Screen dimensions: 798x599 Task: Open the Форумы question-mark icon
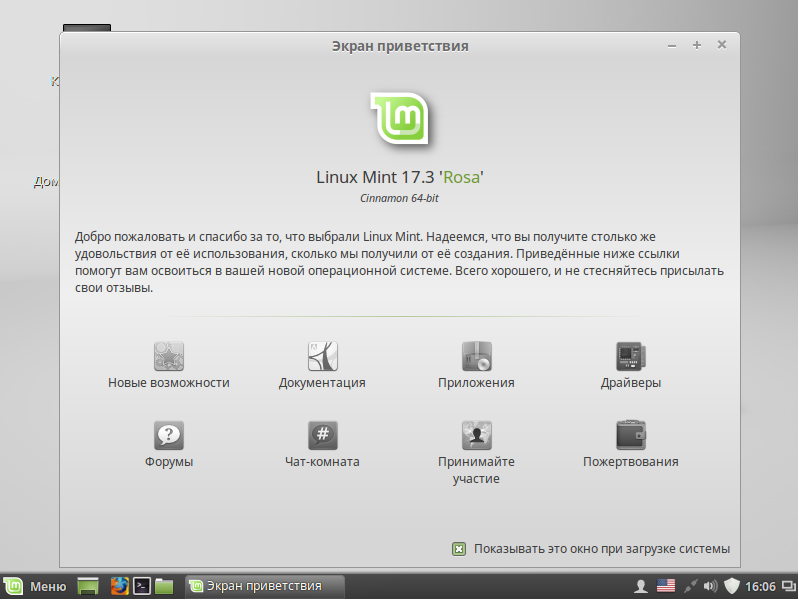click(169, 435)
